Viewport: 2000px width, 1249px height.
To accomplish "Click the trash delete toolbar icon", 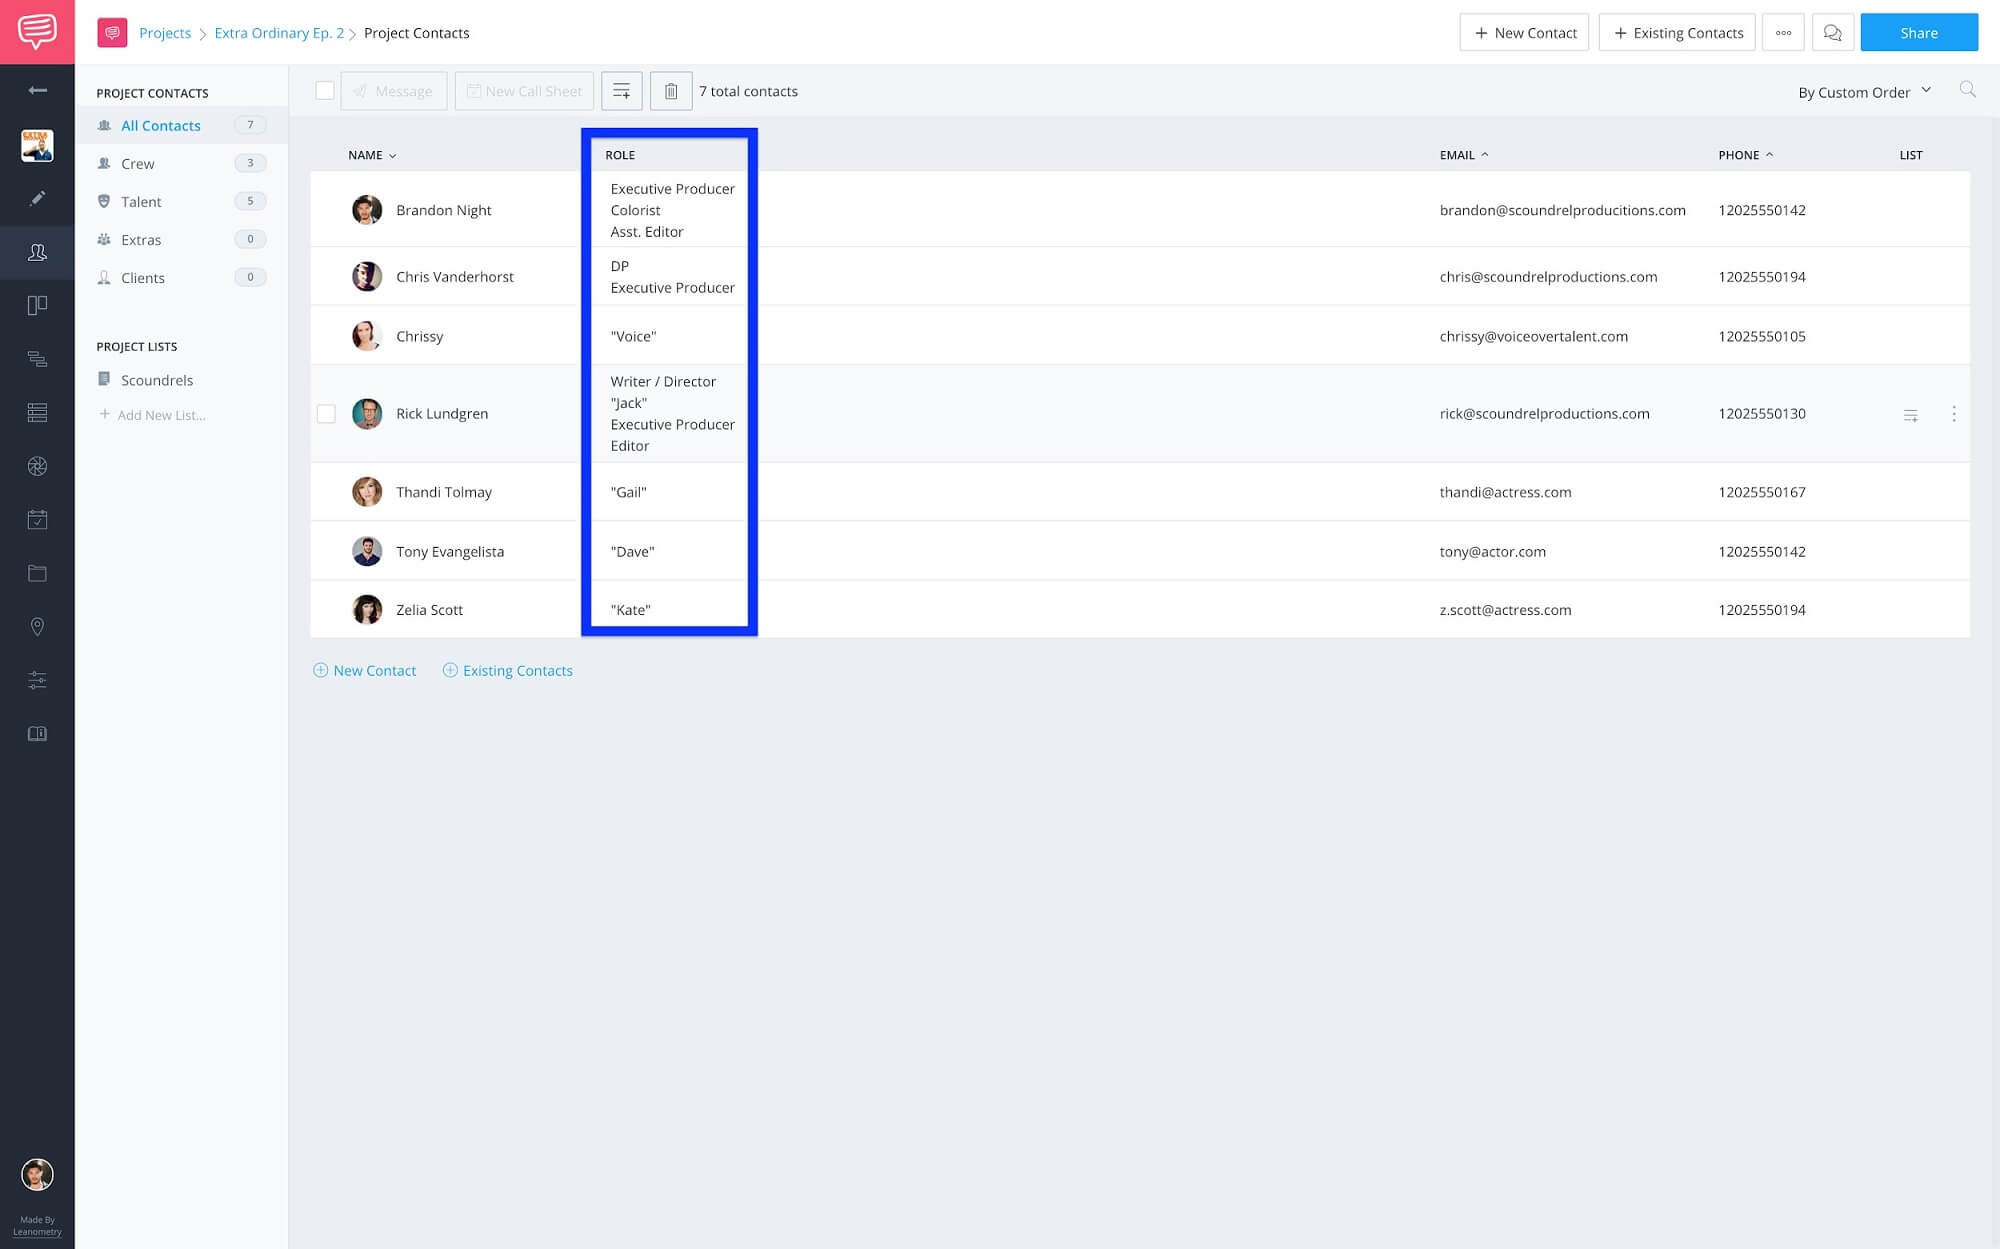I will 671,91.
